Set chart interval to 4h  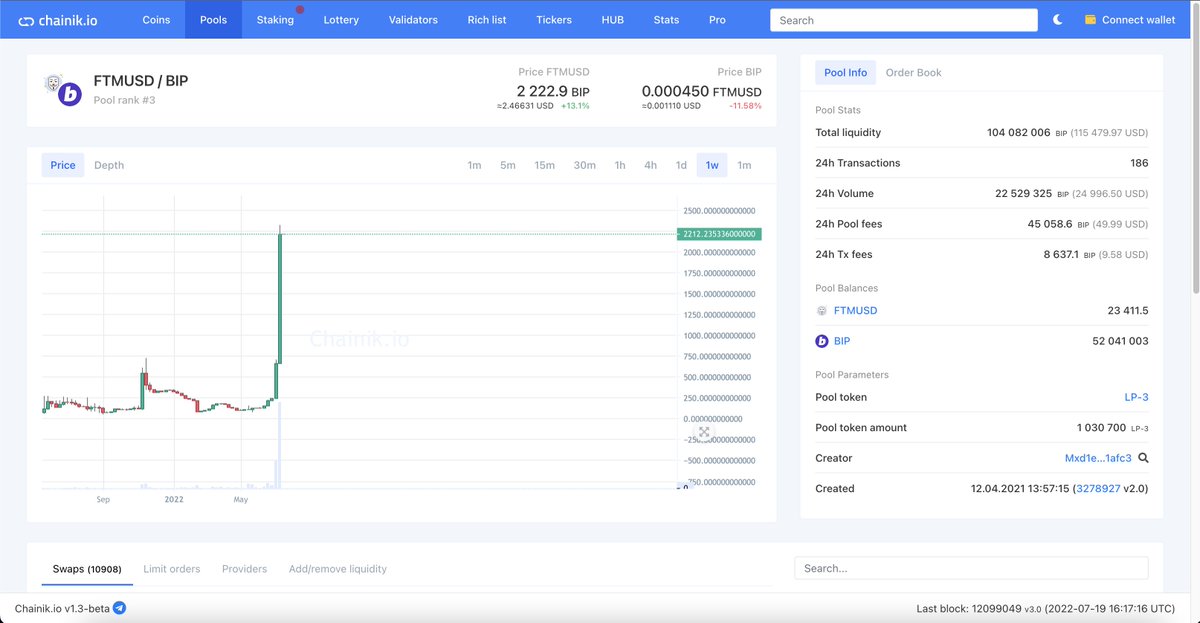click(650, 165)
